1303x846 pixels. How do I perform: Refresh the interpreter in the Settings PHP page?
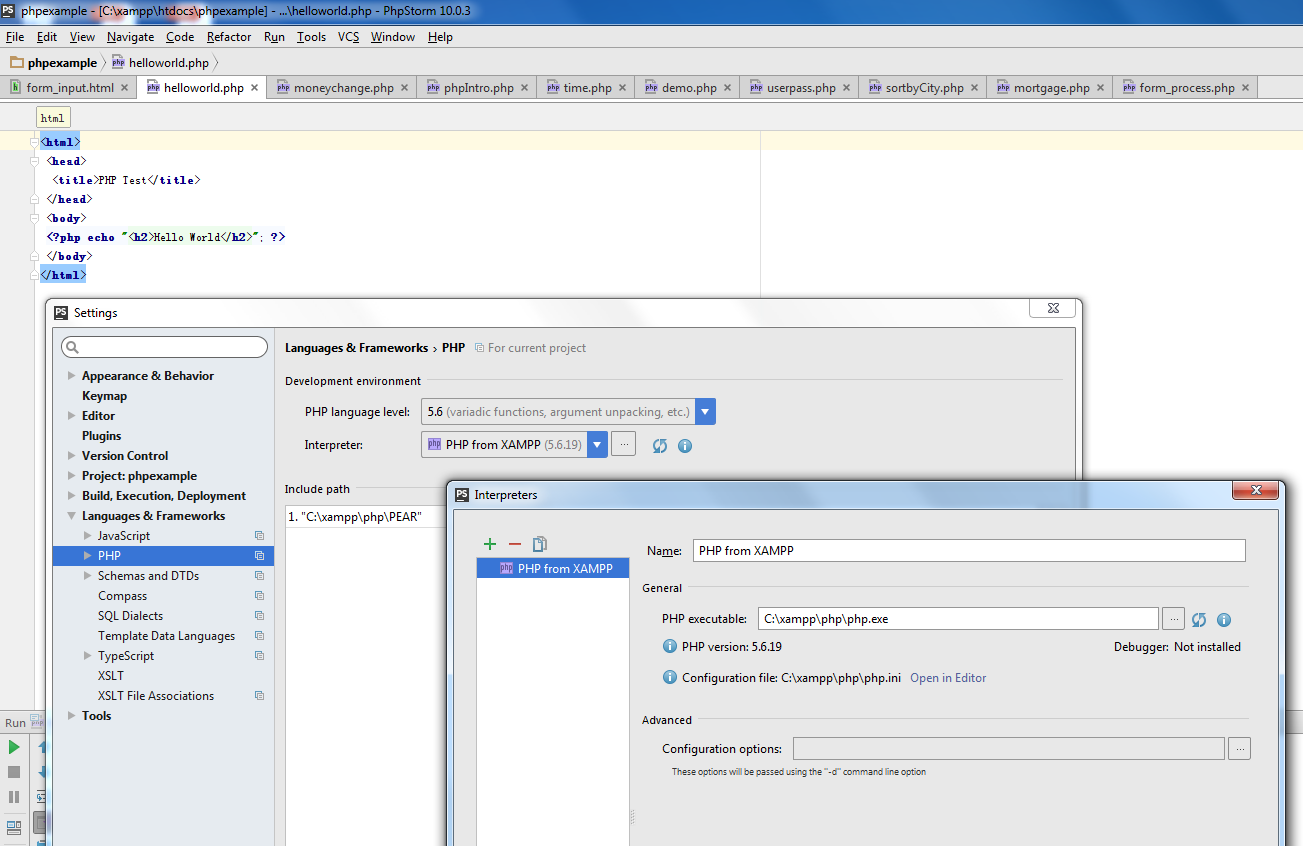tap(660, 446)
